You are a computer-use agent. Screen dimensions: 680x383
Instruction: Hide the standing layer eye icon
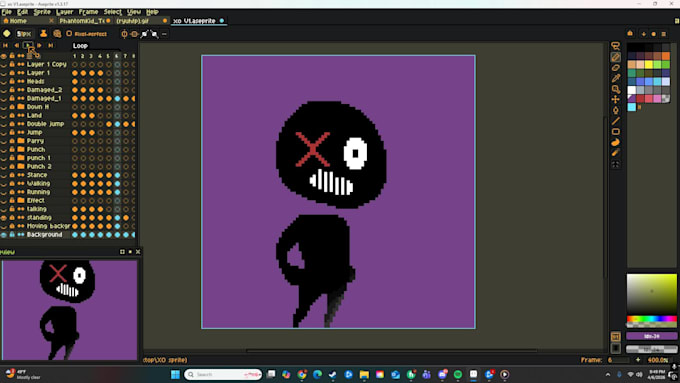4,218
